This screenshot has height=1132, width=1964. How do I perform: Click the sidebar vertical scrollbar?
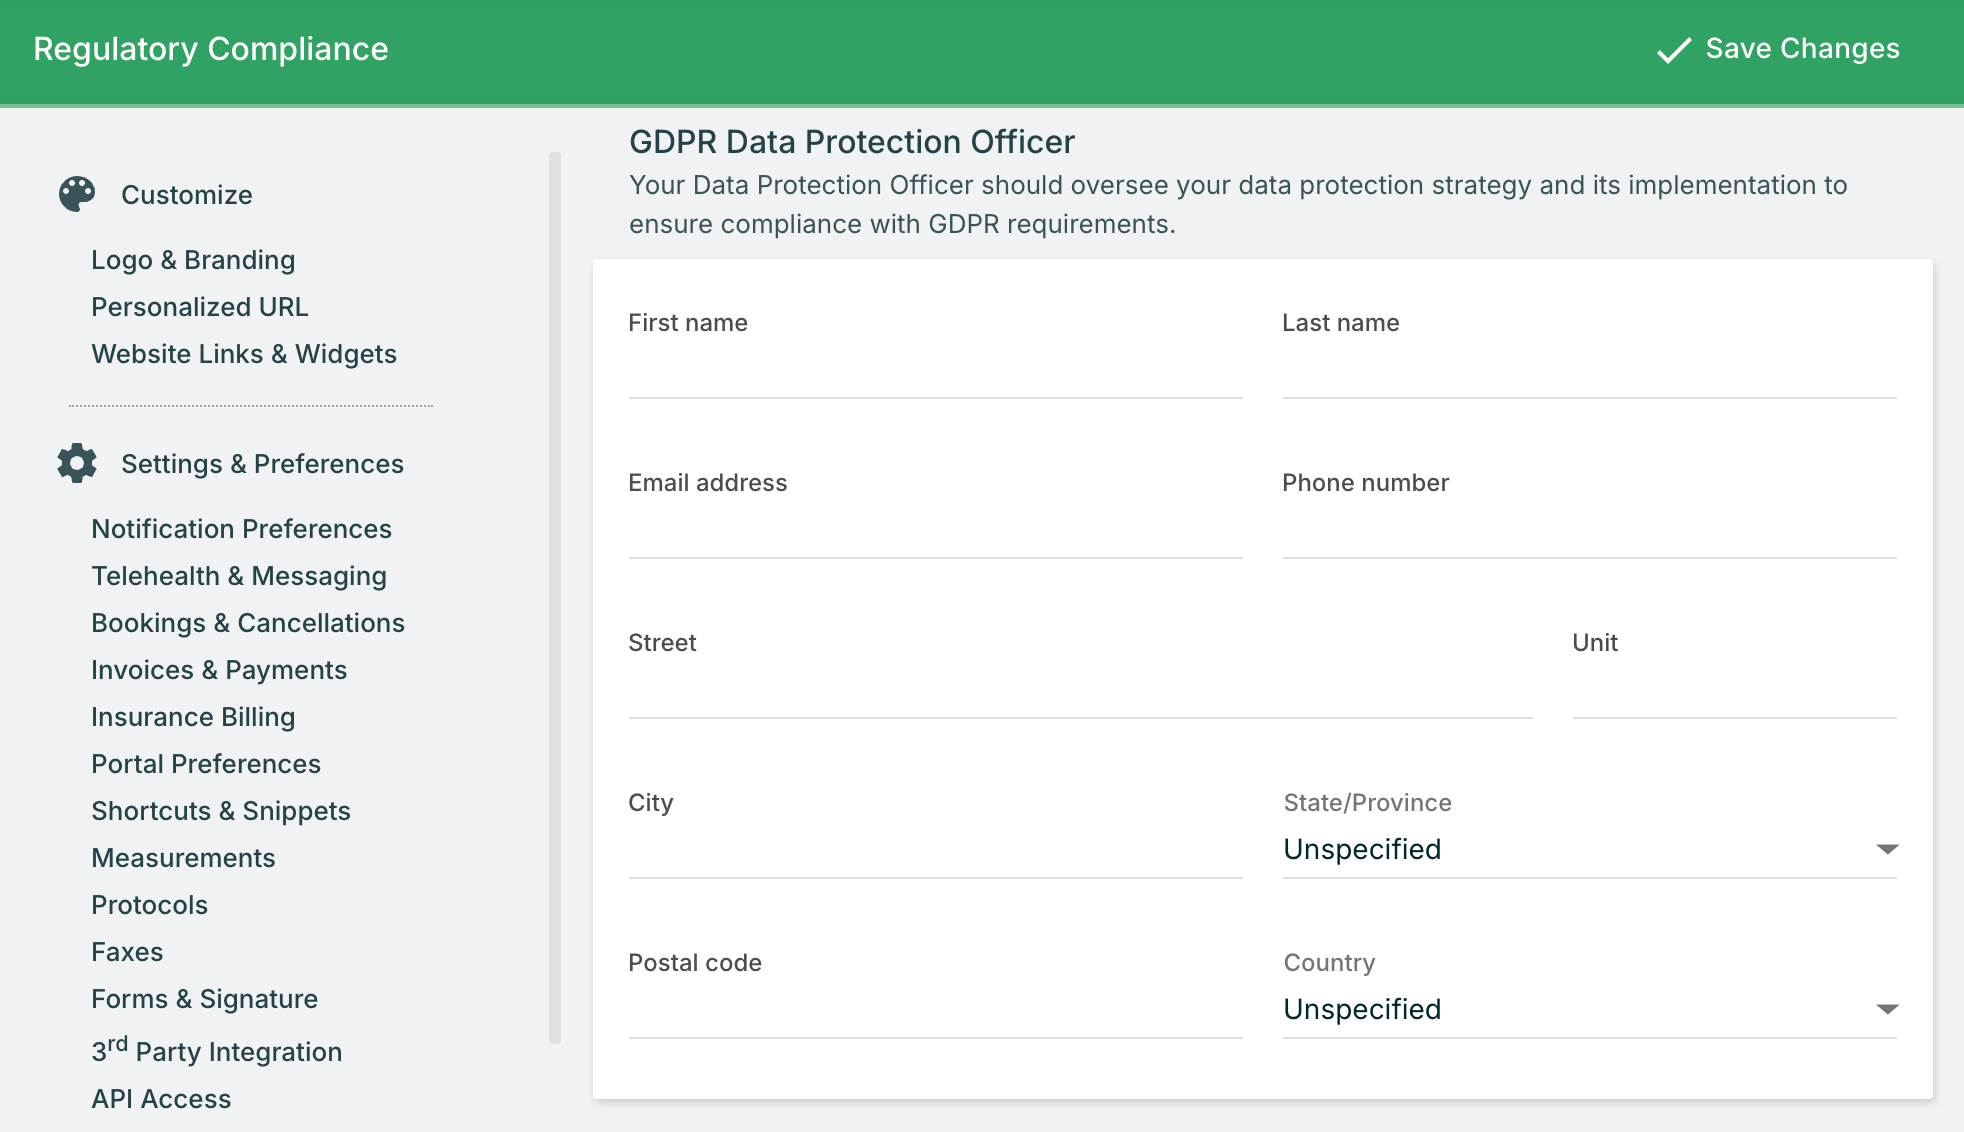point(555,597)
